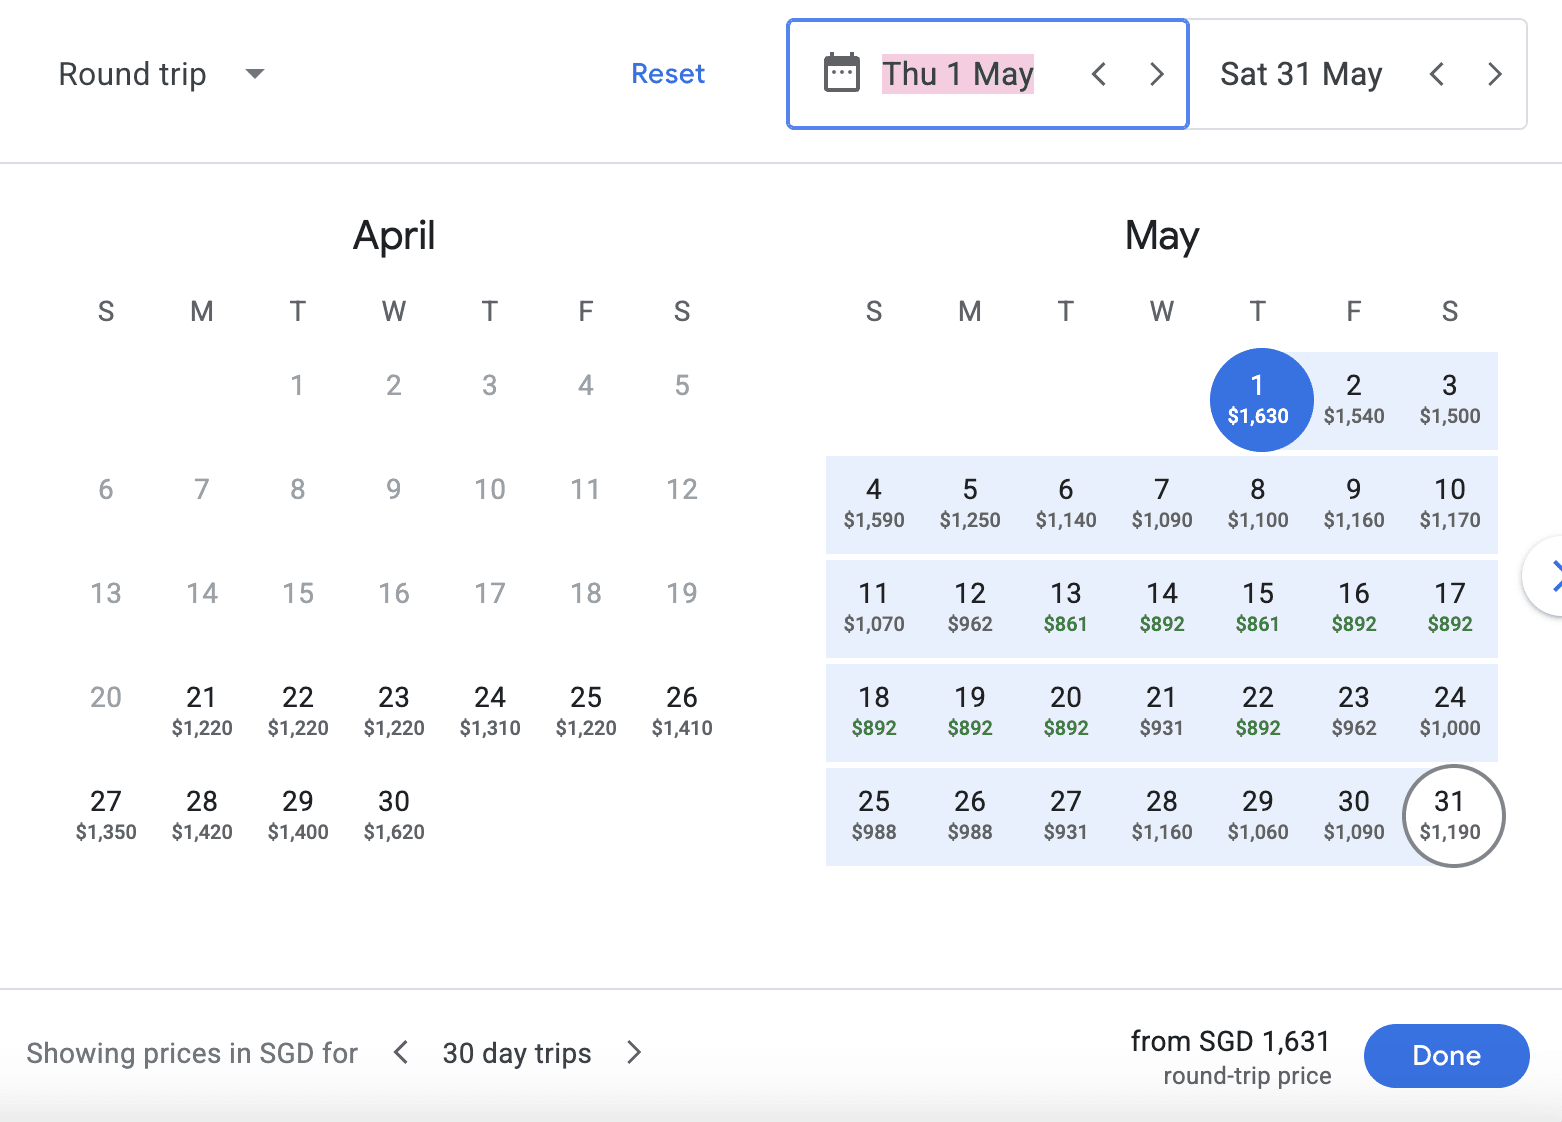Click the Sat 31 May return field
The width and height of the screenshot is (1562, 1122).
[x=1301, y=74]
